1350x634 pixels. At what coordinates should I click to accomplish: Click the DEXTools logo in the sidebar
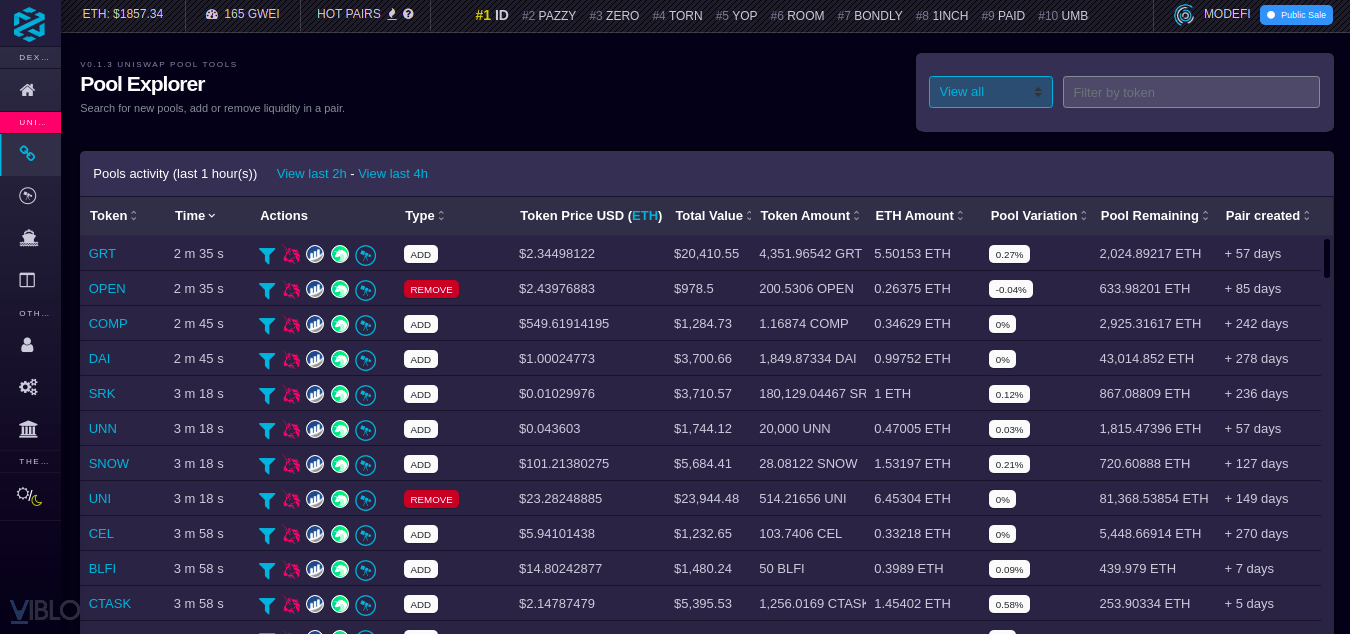(29, 24)
